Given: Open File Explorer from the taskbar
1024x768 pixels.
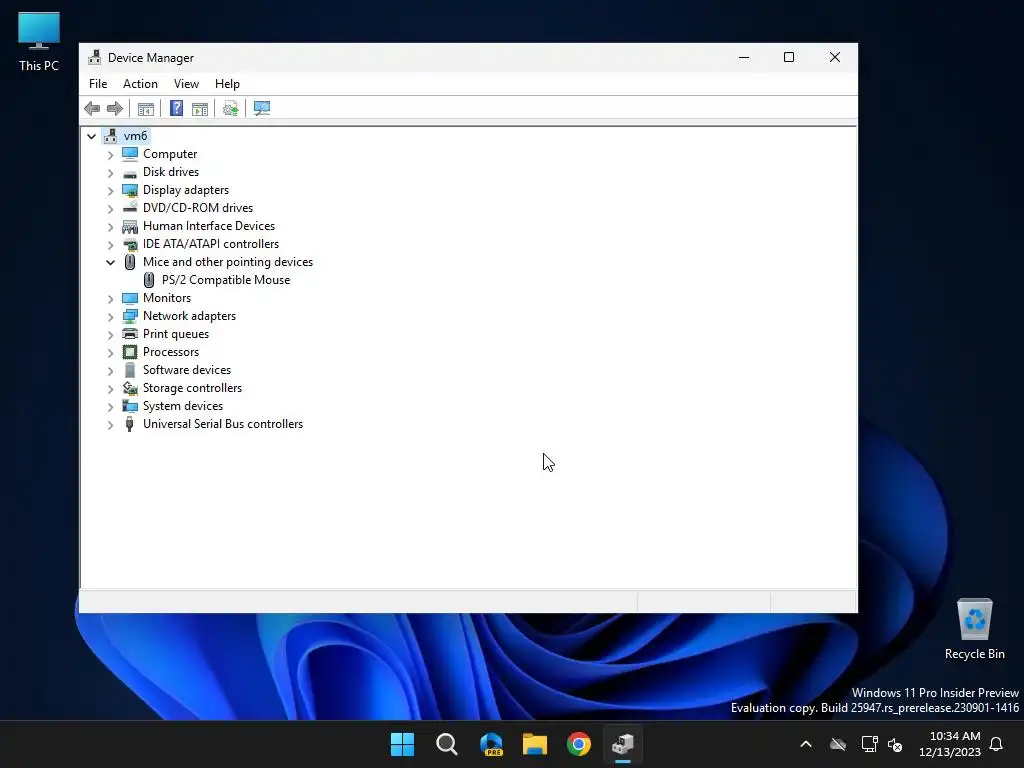Looking at the screenshot, I should click(535, 744).
